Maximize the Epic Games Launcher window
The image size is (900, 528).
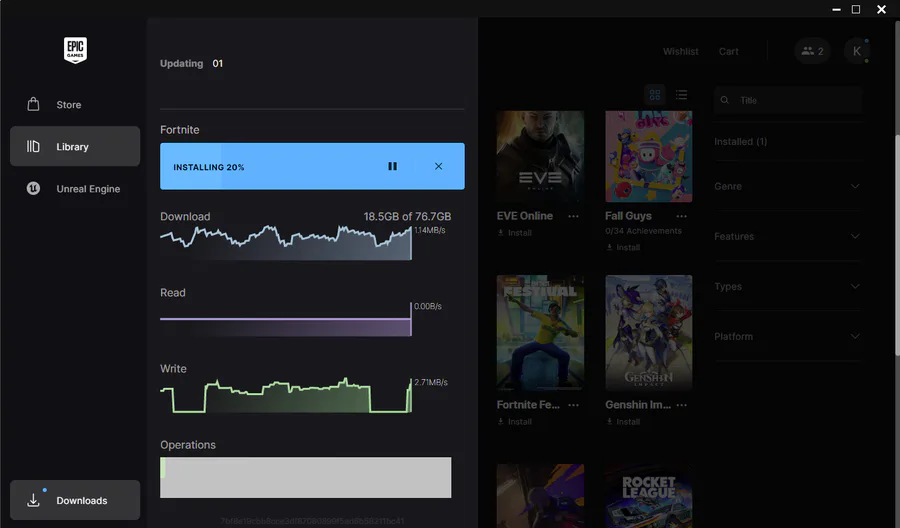856,9
